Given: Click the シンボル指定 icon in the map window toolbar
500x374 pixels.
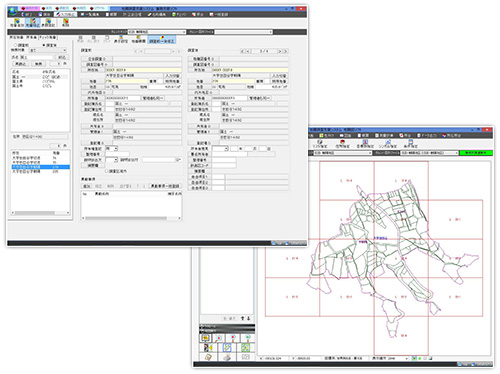Looking at the screenshot, I should tap(388, 144).
